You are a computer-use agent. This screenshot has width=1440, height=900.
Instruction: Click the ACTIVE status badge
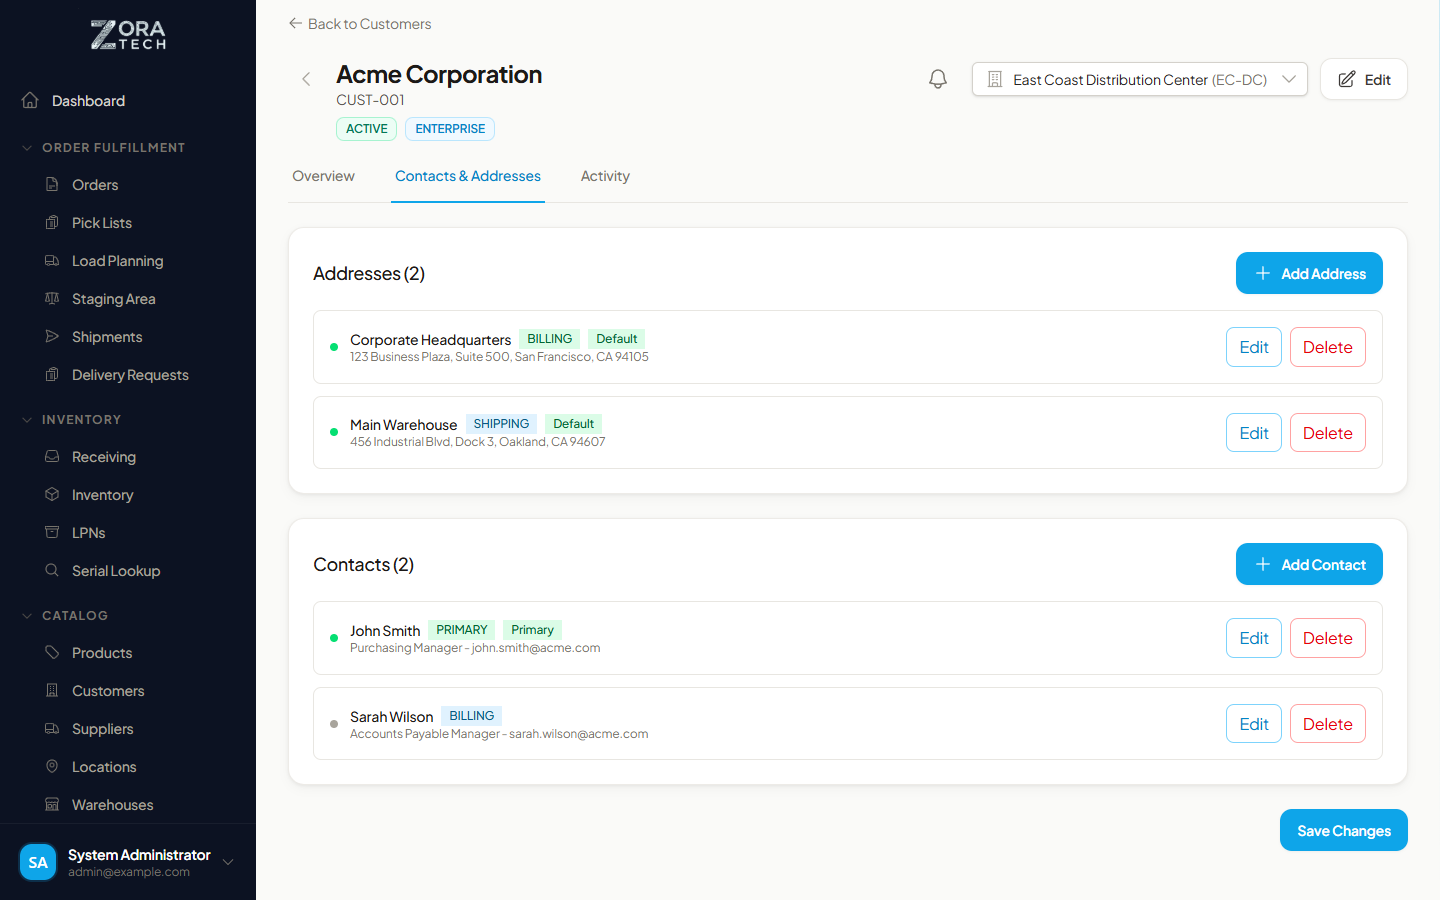(x=366, y=129)
